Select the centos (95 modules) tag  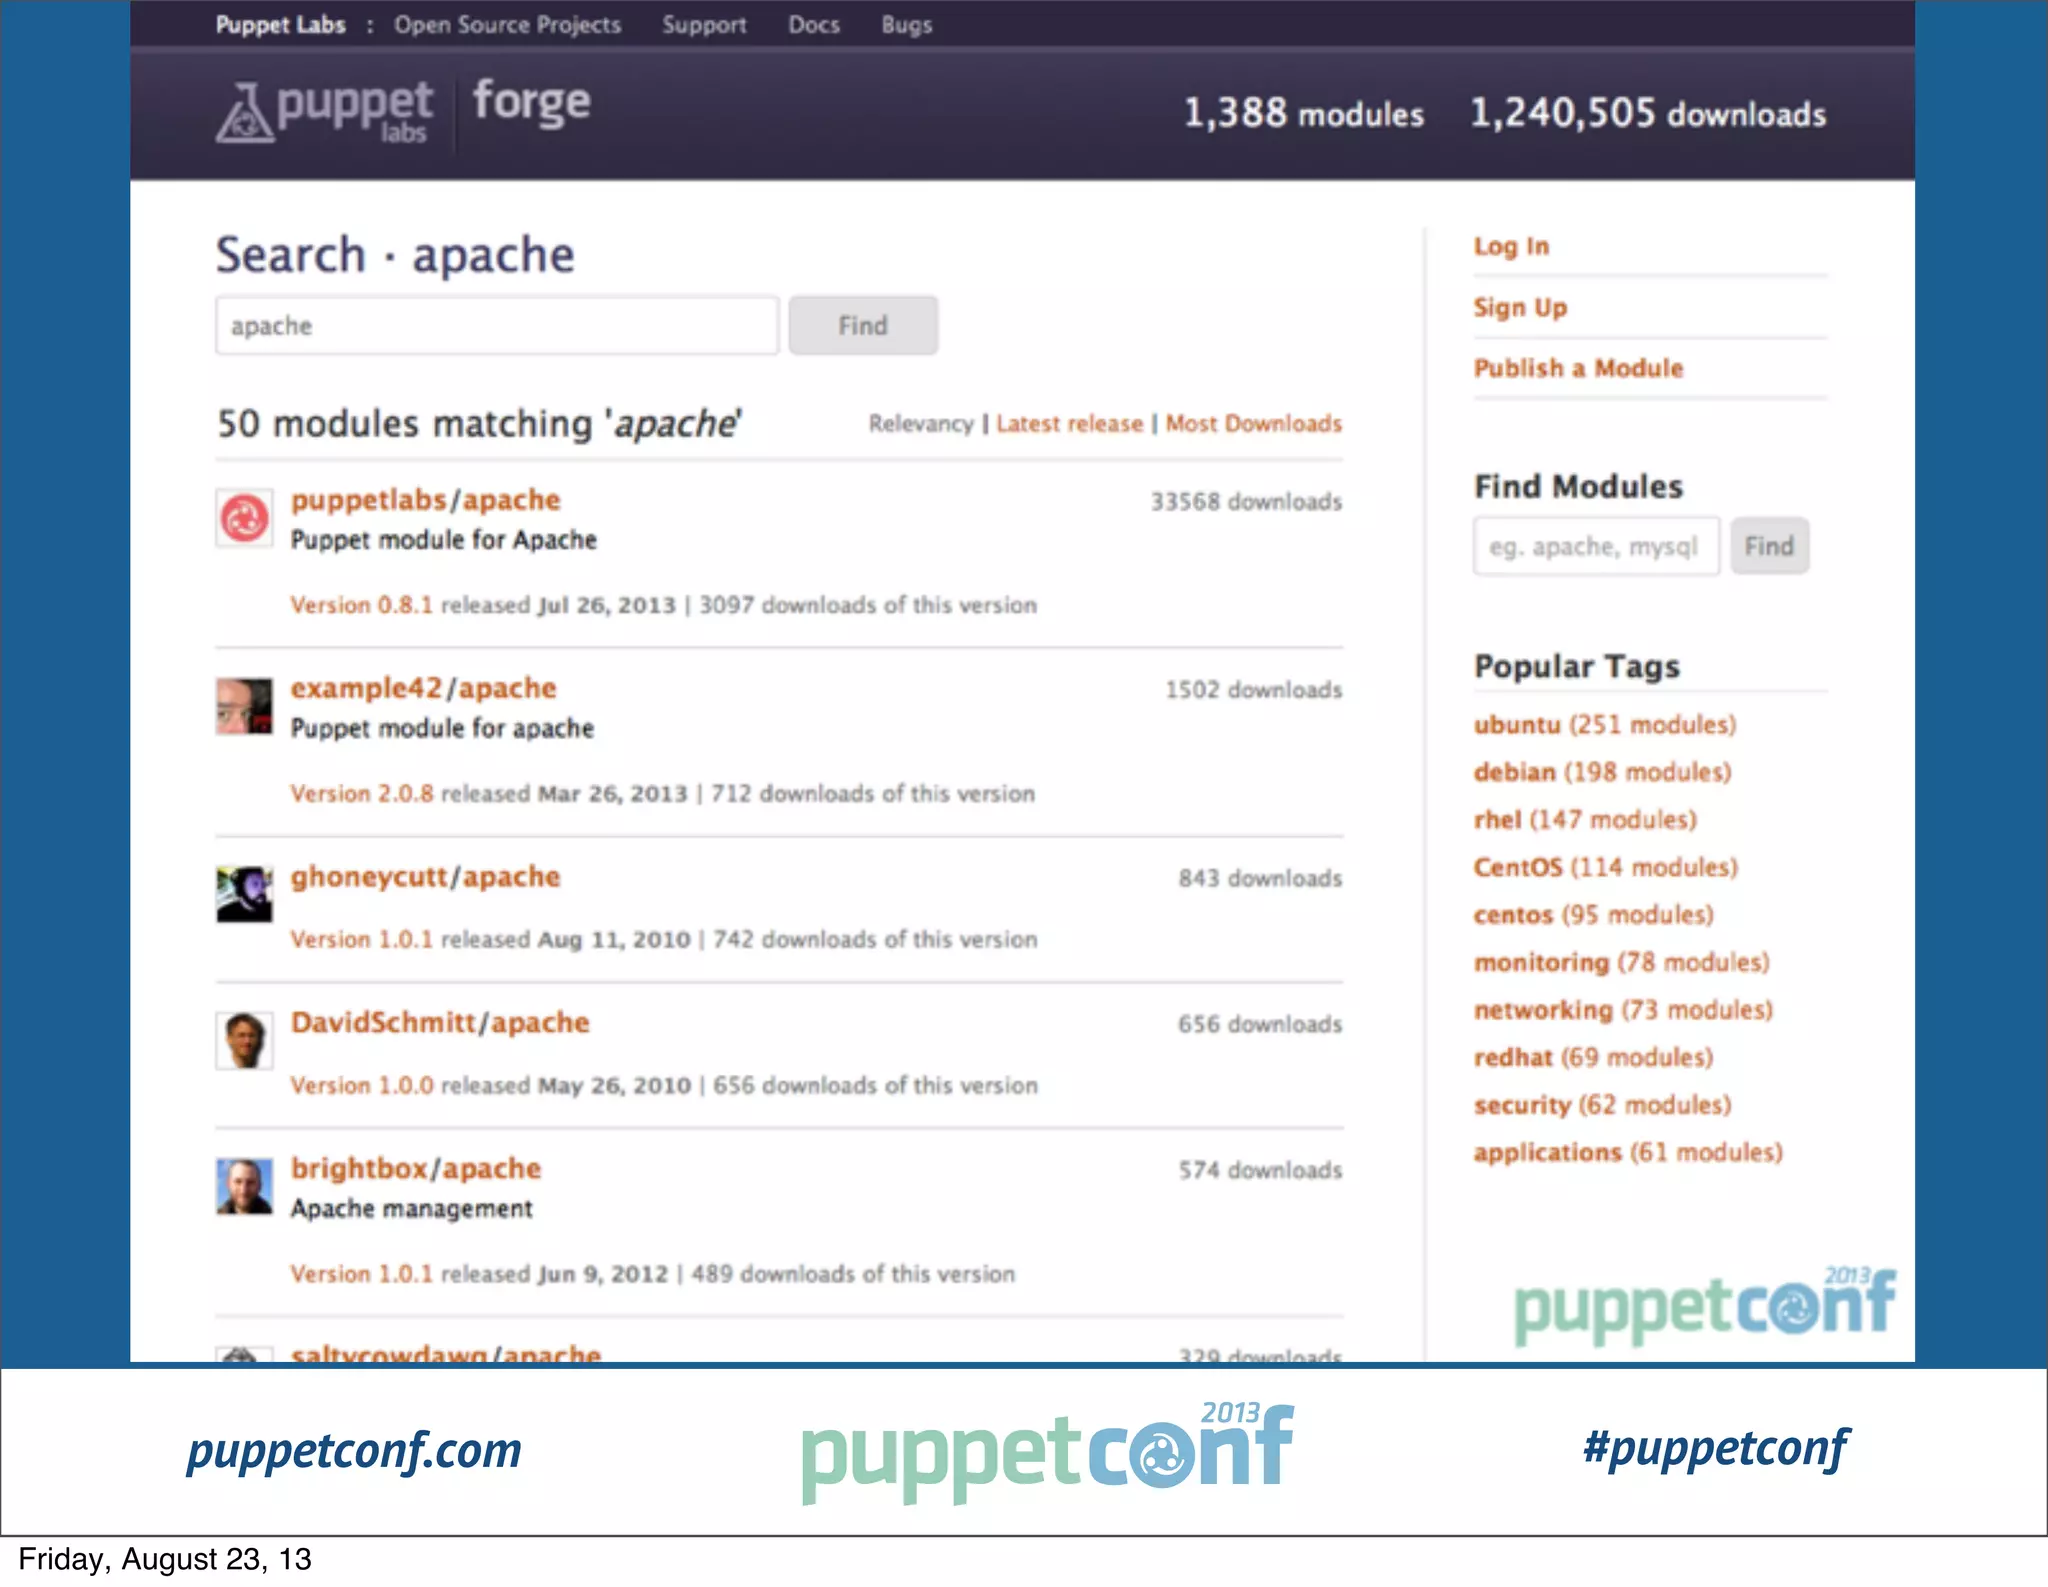click(x=1593, y=915)
